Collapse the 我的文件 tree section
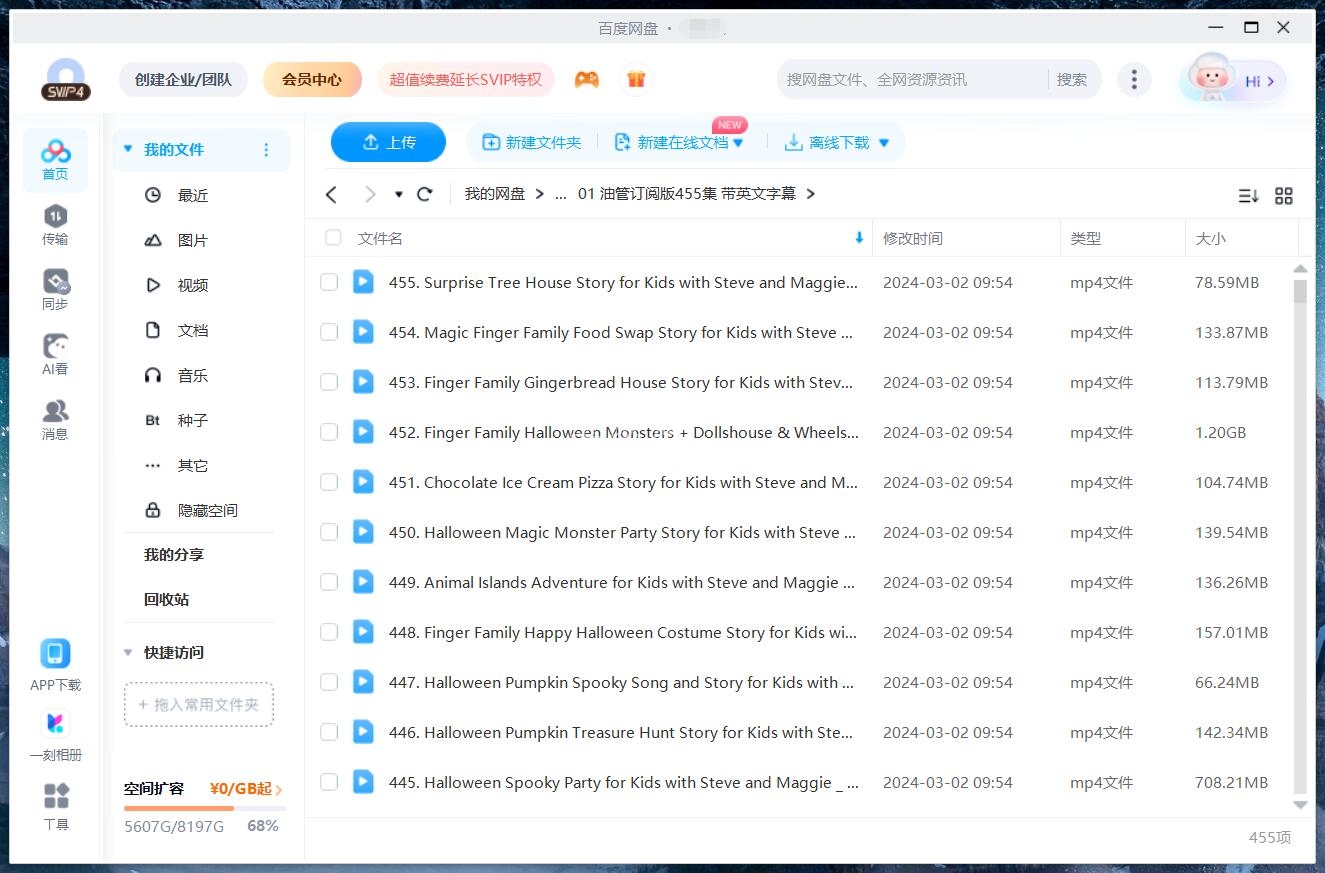The width and height of the screenshot is (1325, 873). click(128, 150)
